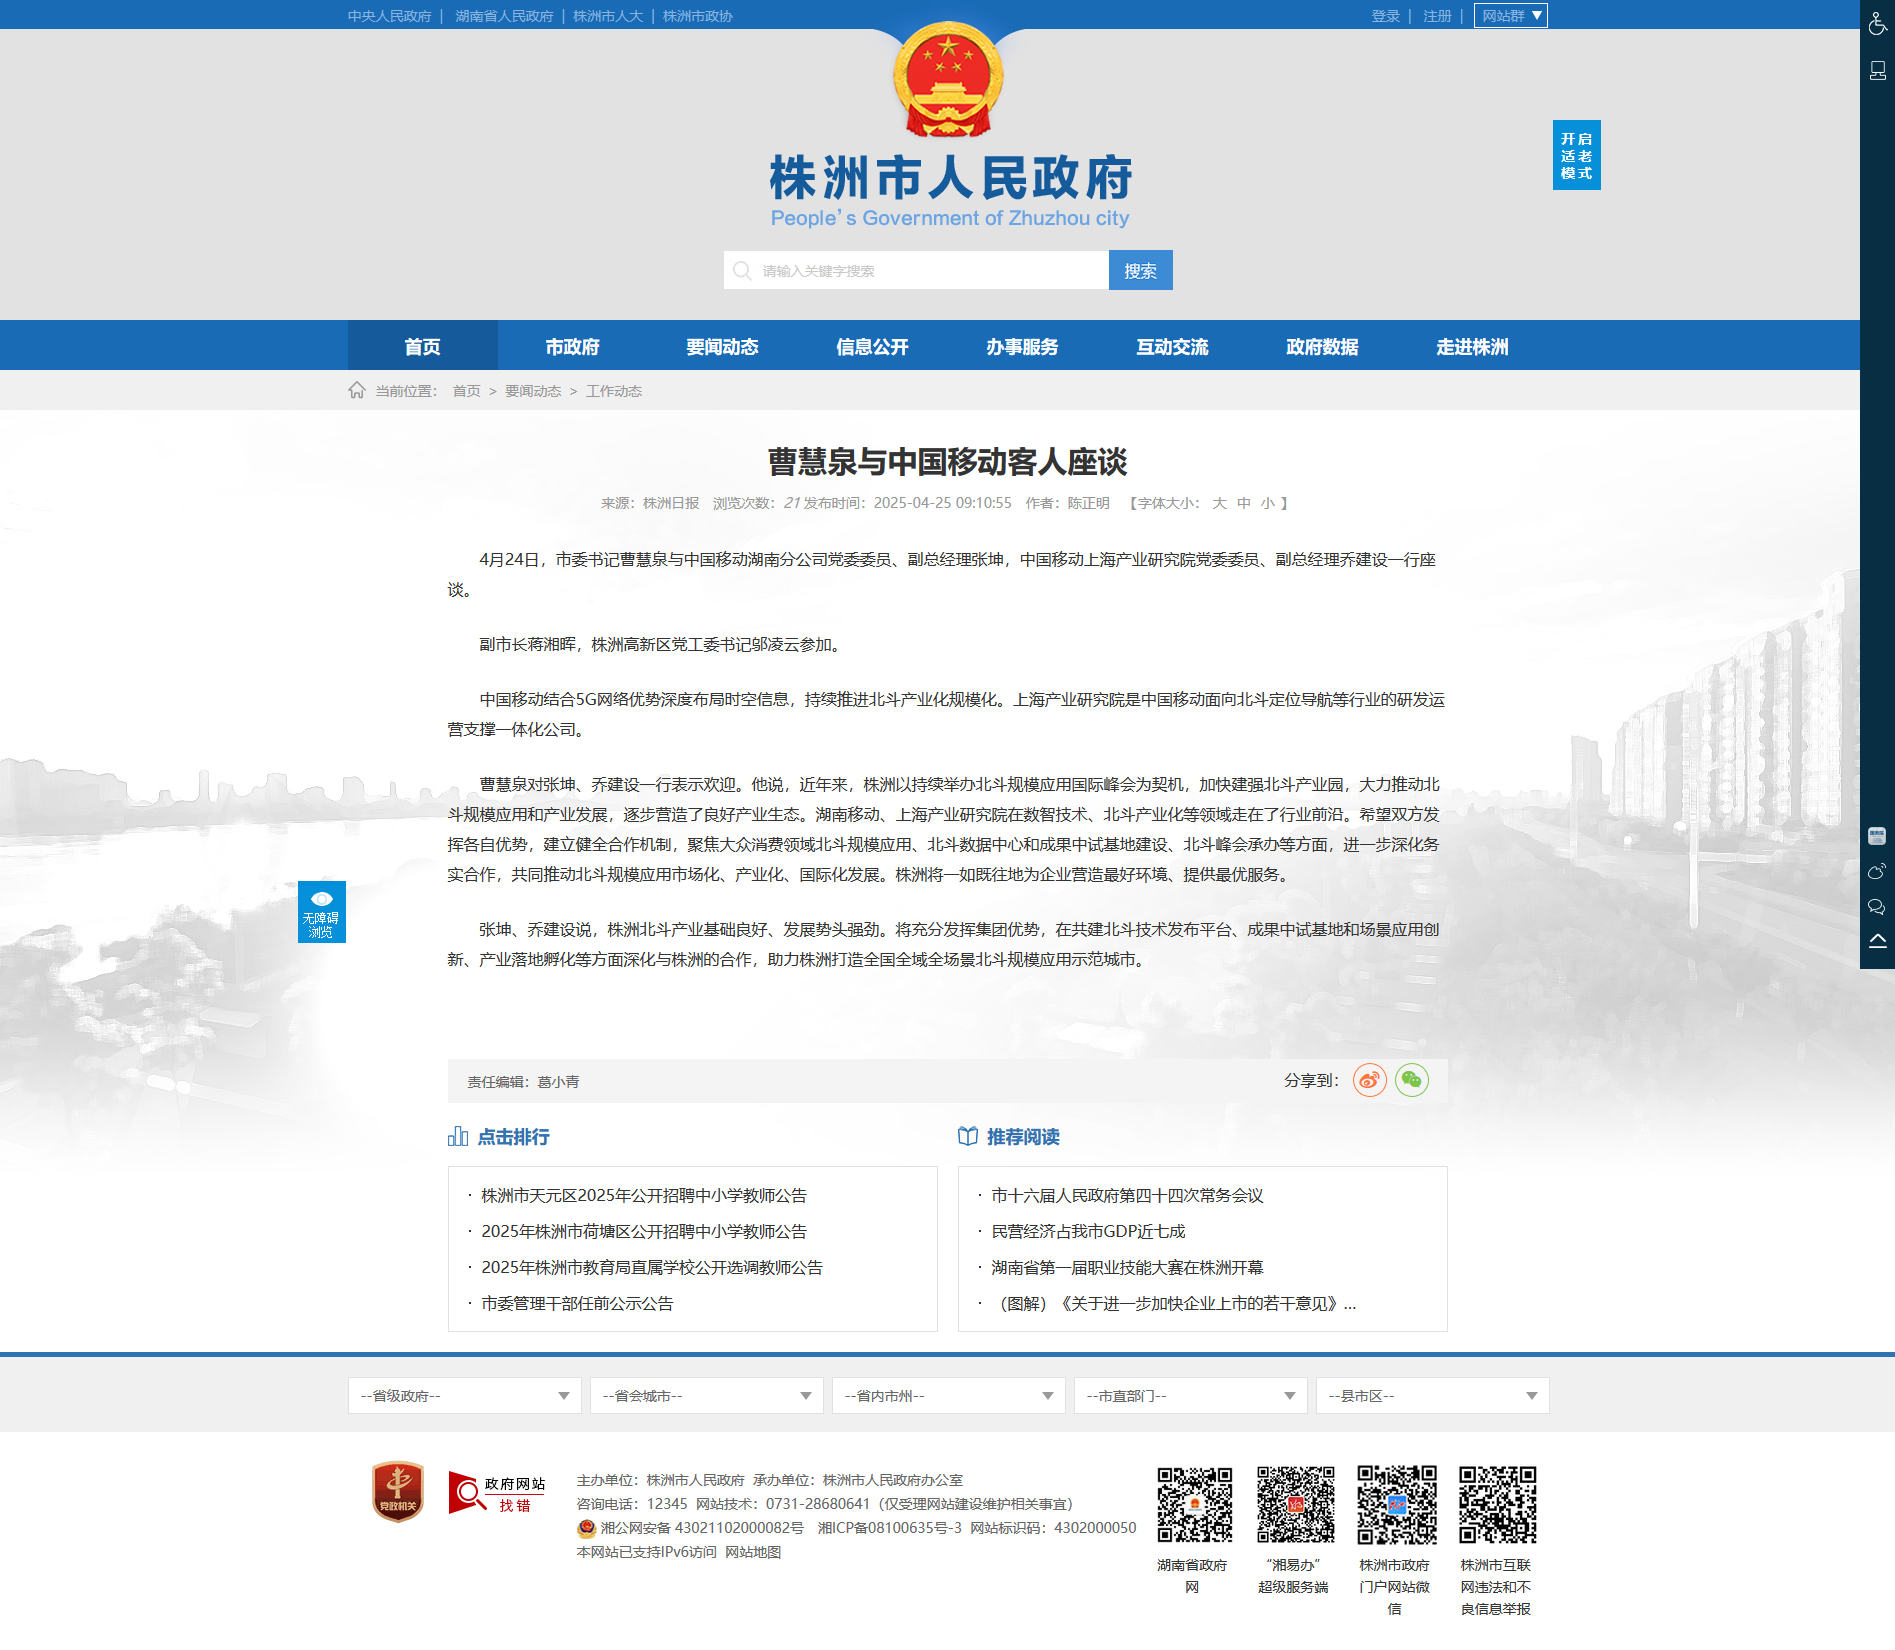Click the 政府网站找错 error report badge
Viewport: 1895px width, 1650px height.
497,1493
